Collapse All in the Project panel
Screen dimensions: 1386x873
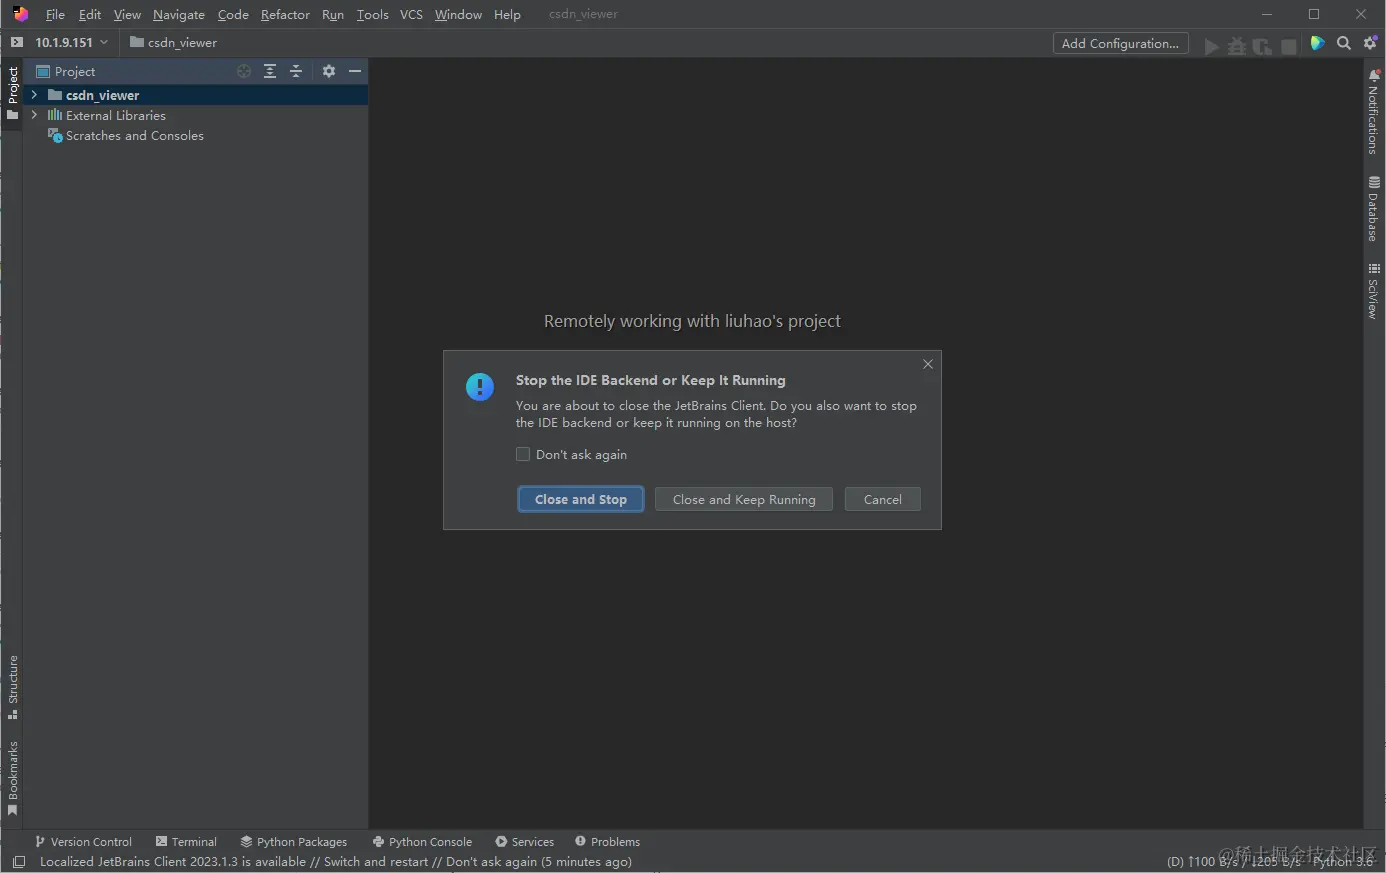pos(296,71)
